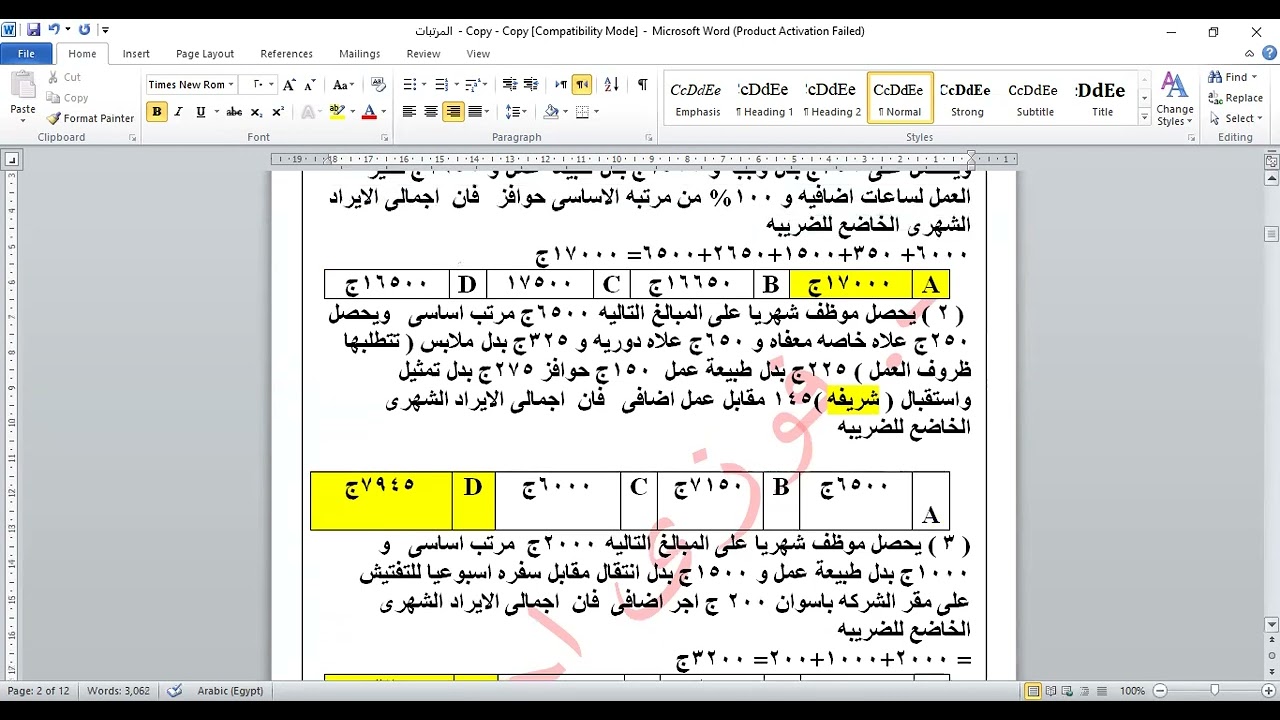Switch to the View tab
This screenshot has height=720, width=1280.
(478, 54)
